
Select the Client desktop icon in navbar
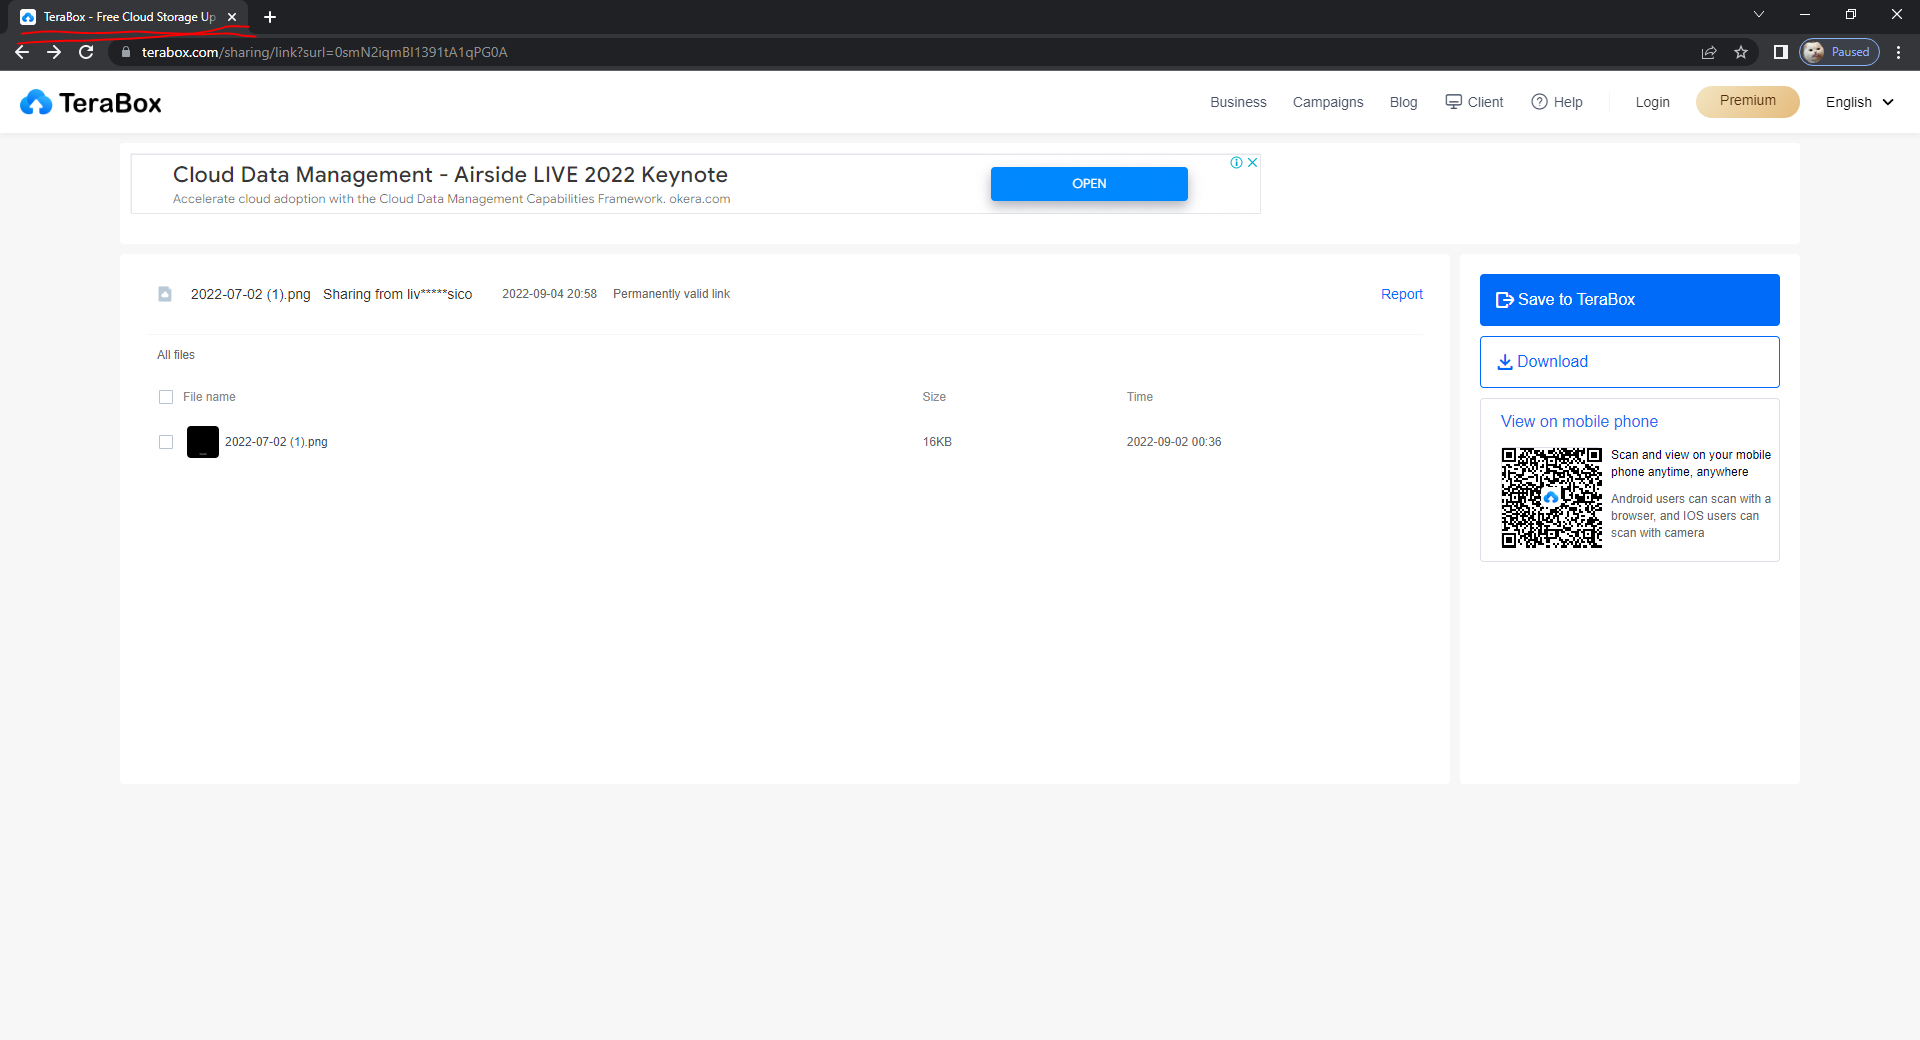point(1453,101)
